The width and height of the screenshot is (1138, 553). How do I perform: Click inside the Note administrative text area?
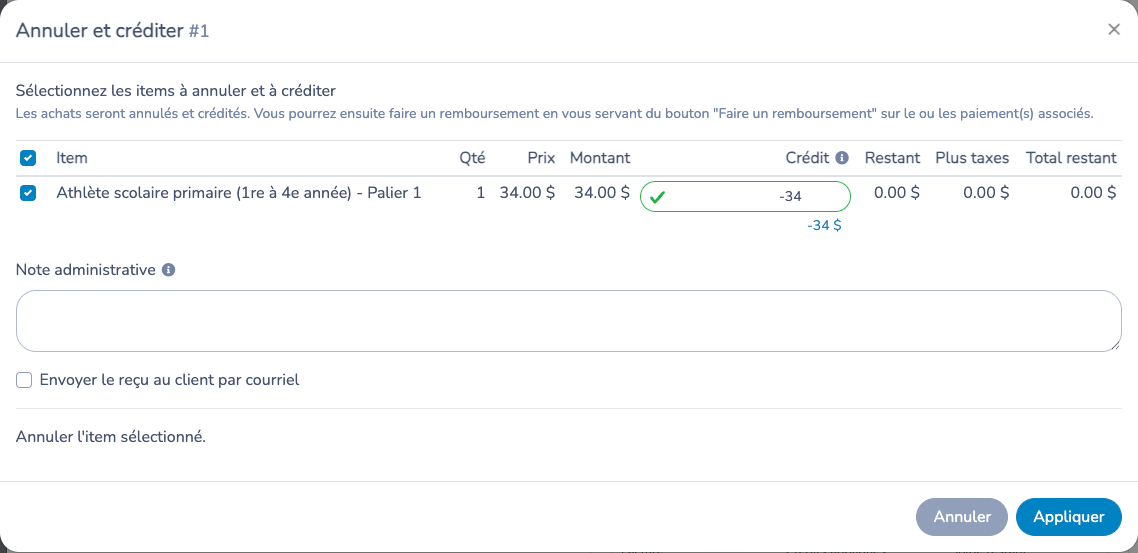[x=569, y=321]
